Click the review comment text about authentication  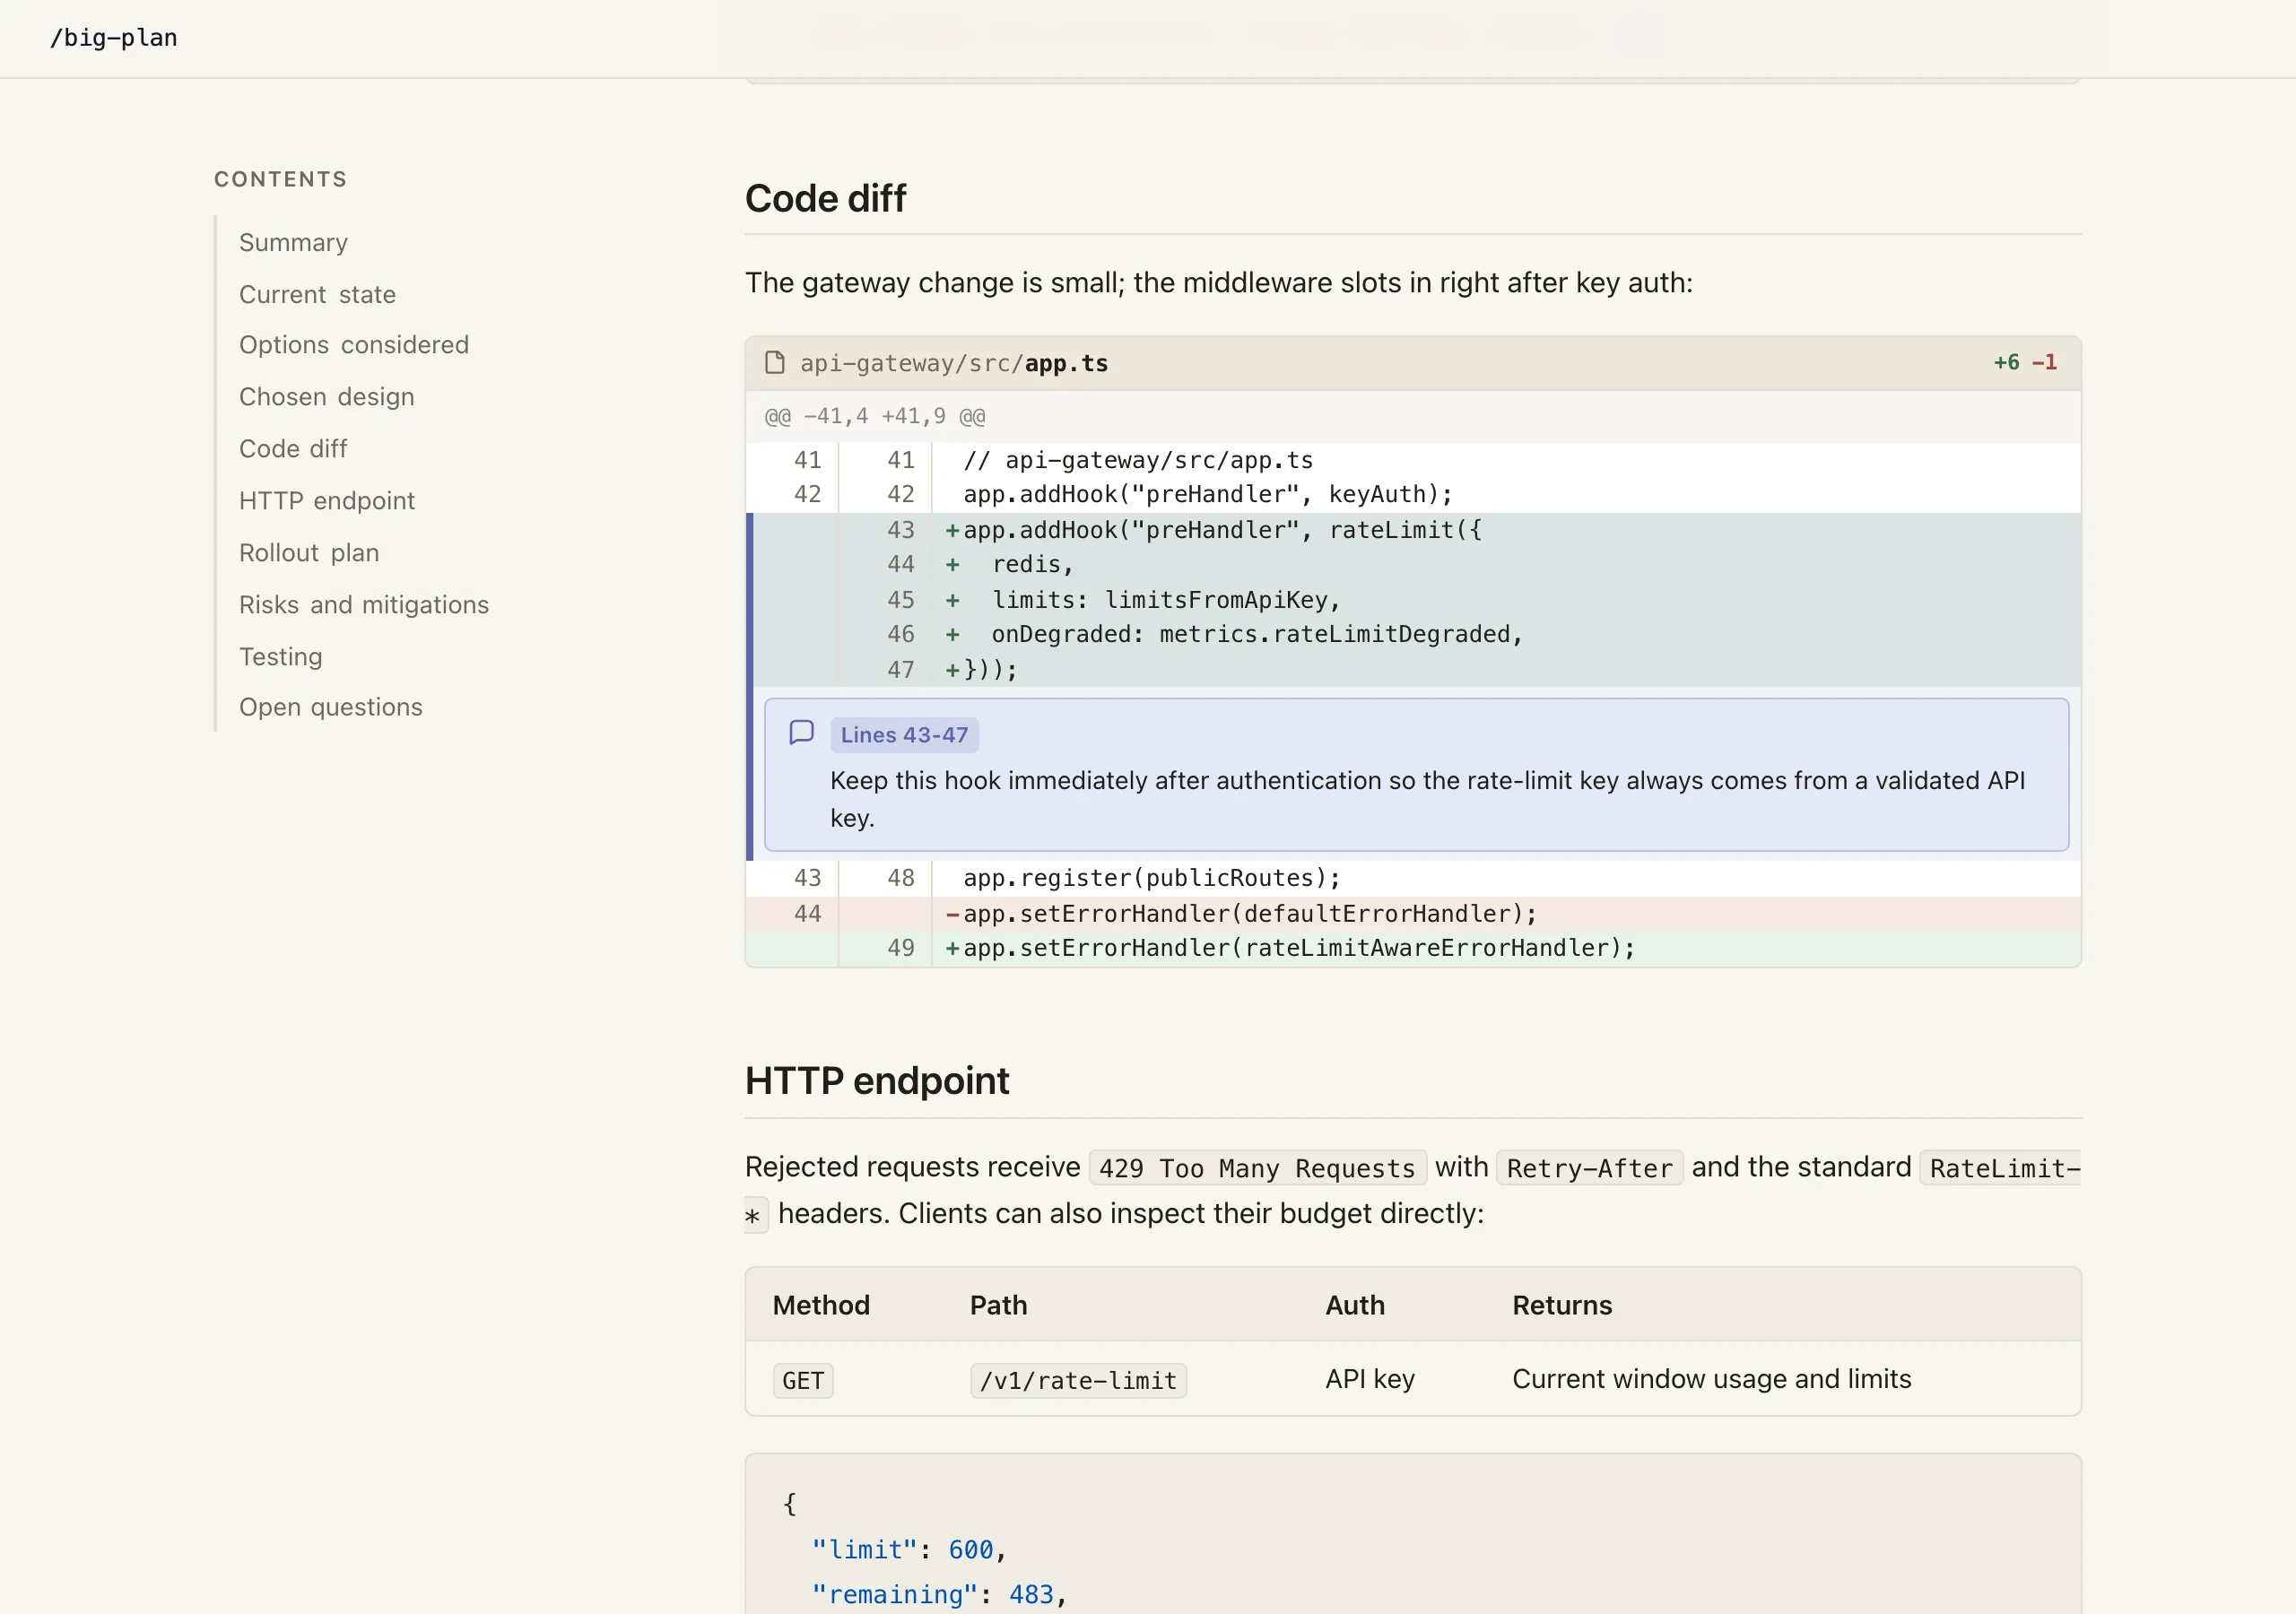pyautogui.click(x=1427, y=799)
